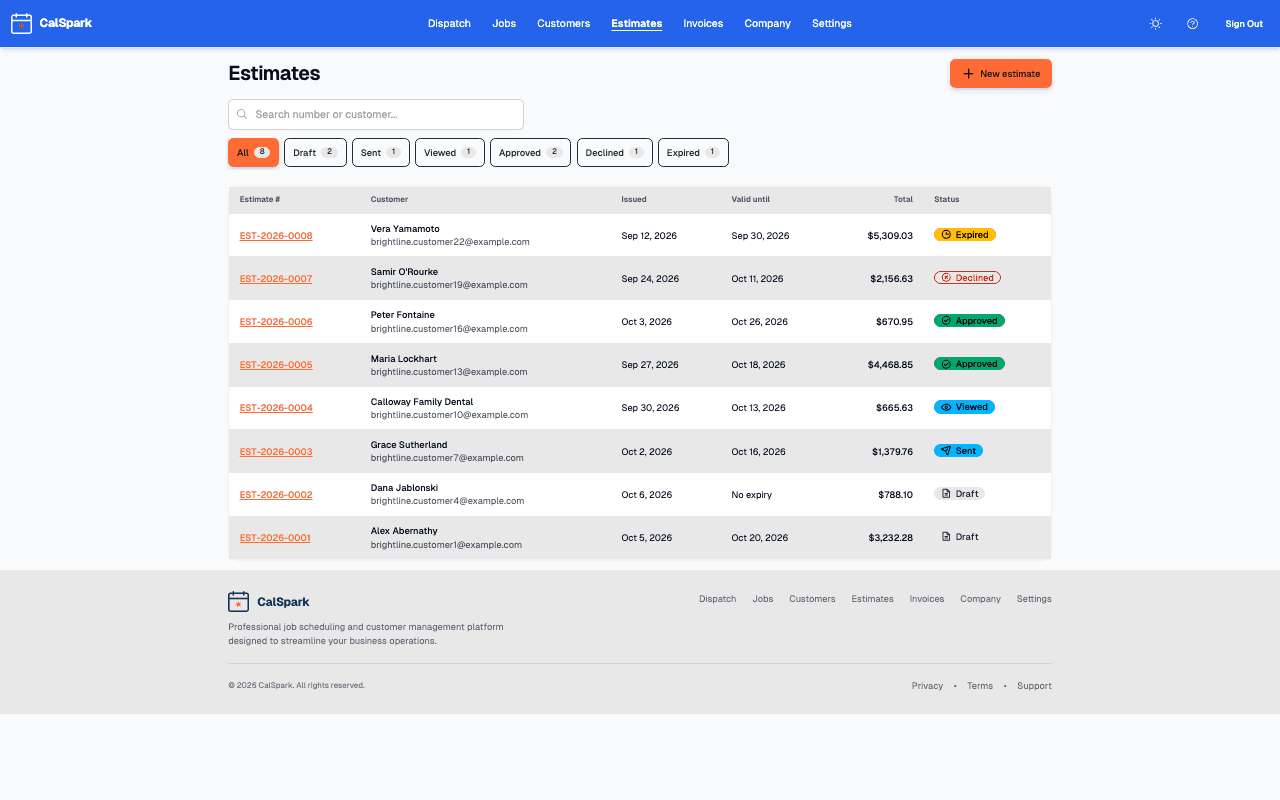Filter estimates by Viewed

(x=450, y=152)
